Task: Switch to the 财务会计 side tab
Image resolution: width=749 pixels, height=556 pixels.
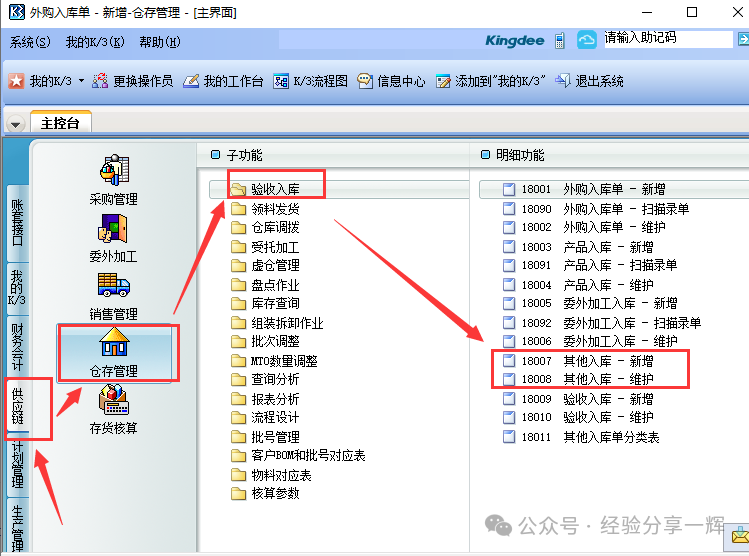Action: (17, 343)
